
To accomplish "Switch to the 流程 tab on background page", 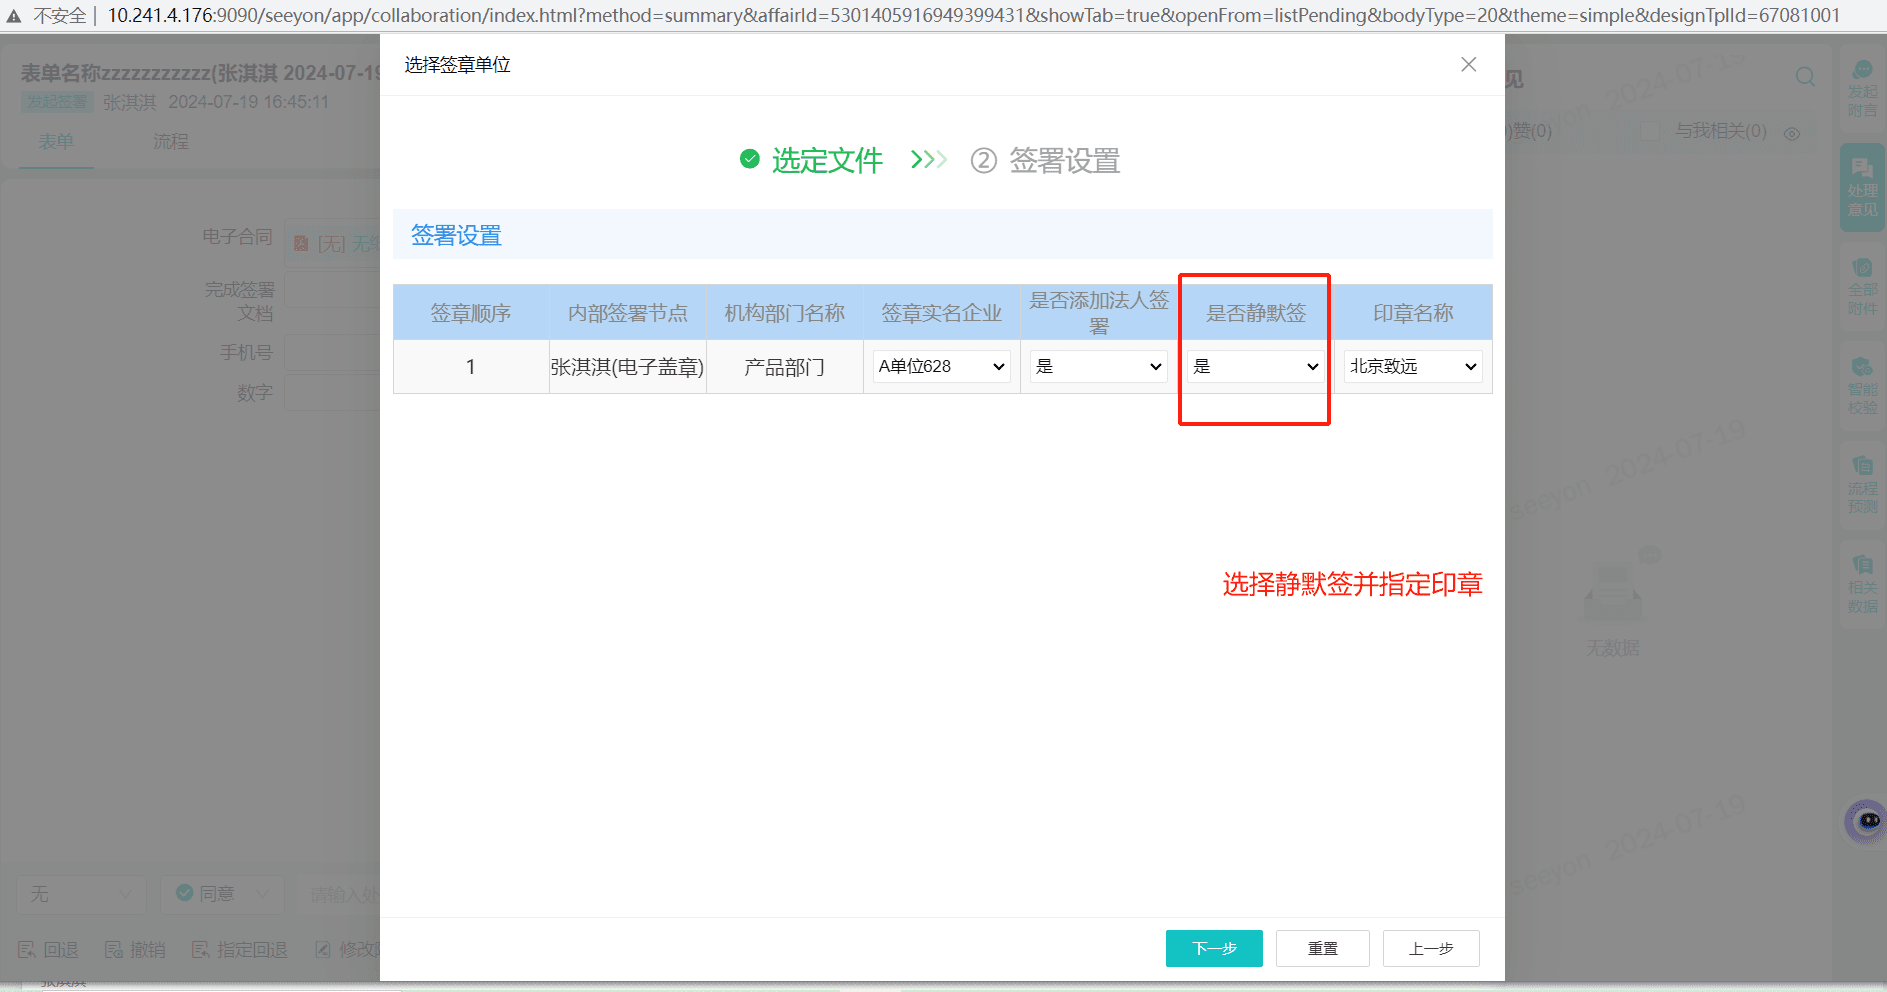I will (x=171, y=141).
